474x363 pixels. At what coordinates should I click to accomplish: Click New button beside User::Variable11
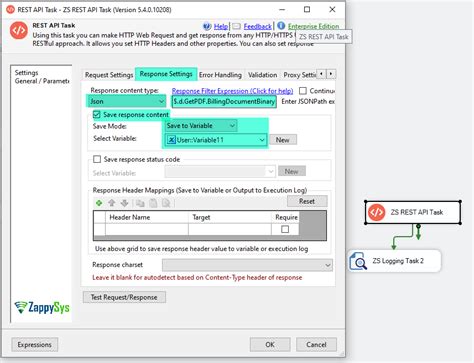pos(283,140)
